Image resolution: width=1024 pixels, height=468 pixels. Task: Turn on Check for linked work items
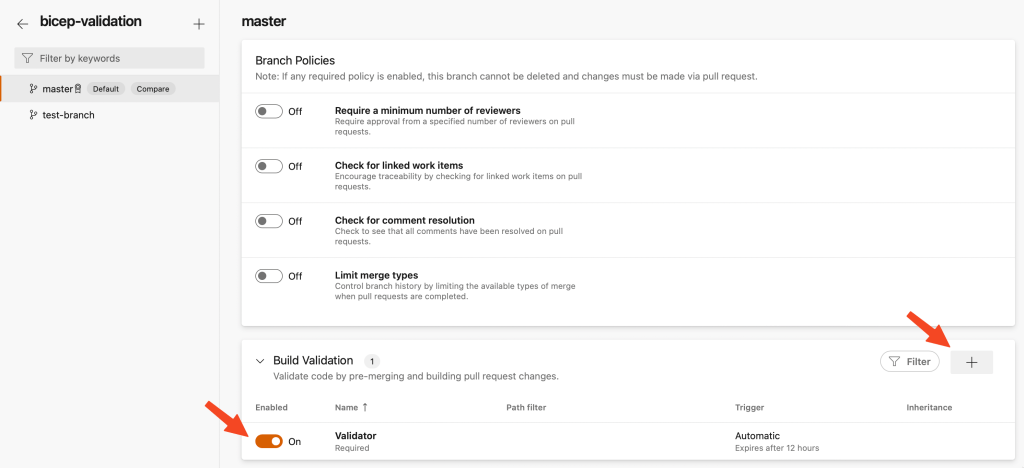tap(269, 166)
